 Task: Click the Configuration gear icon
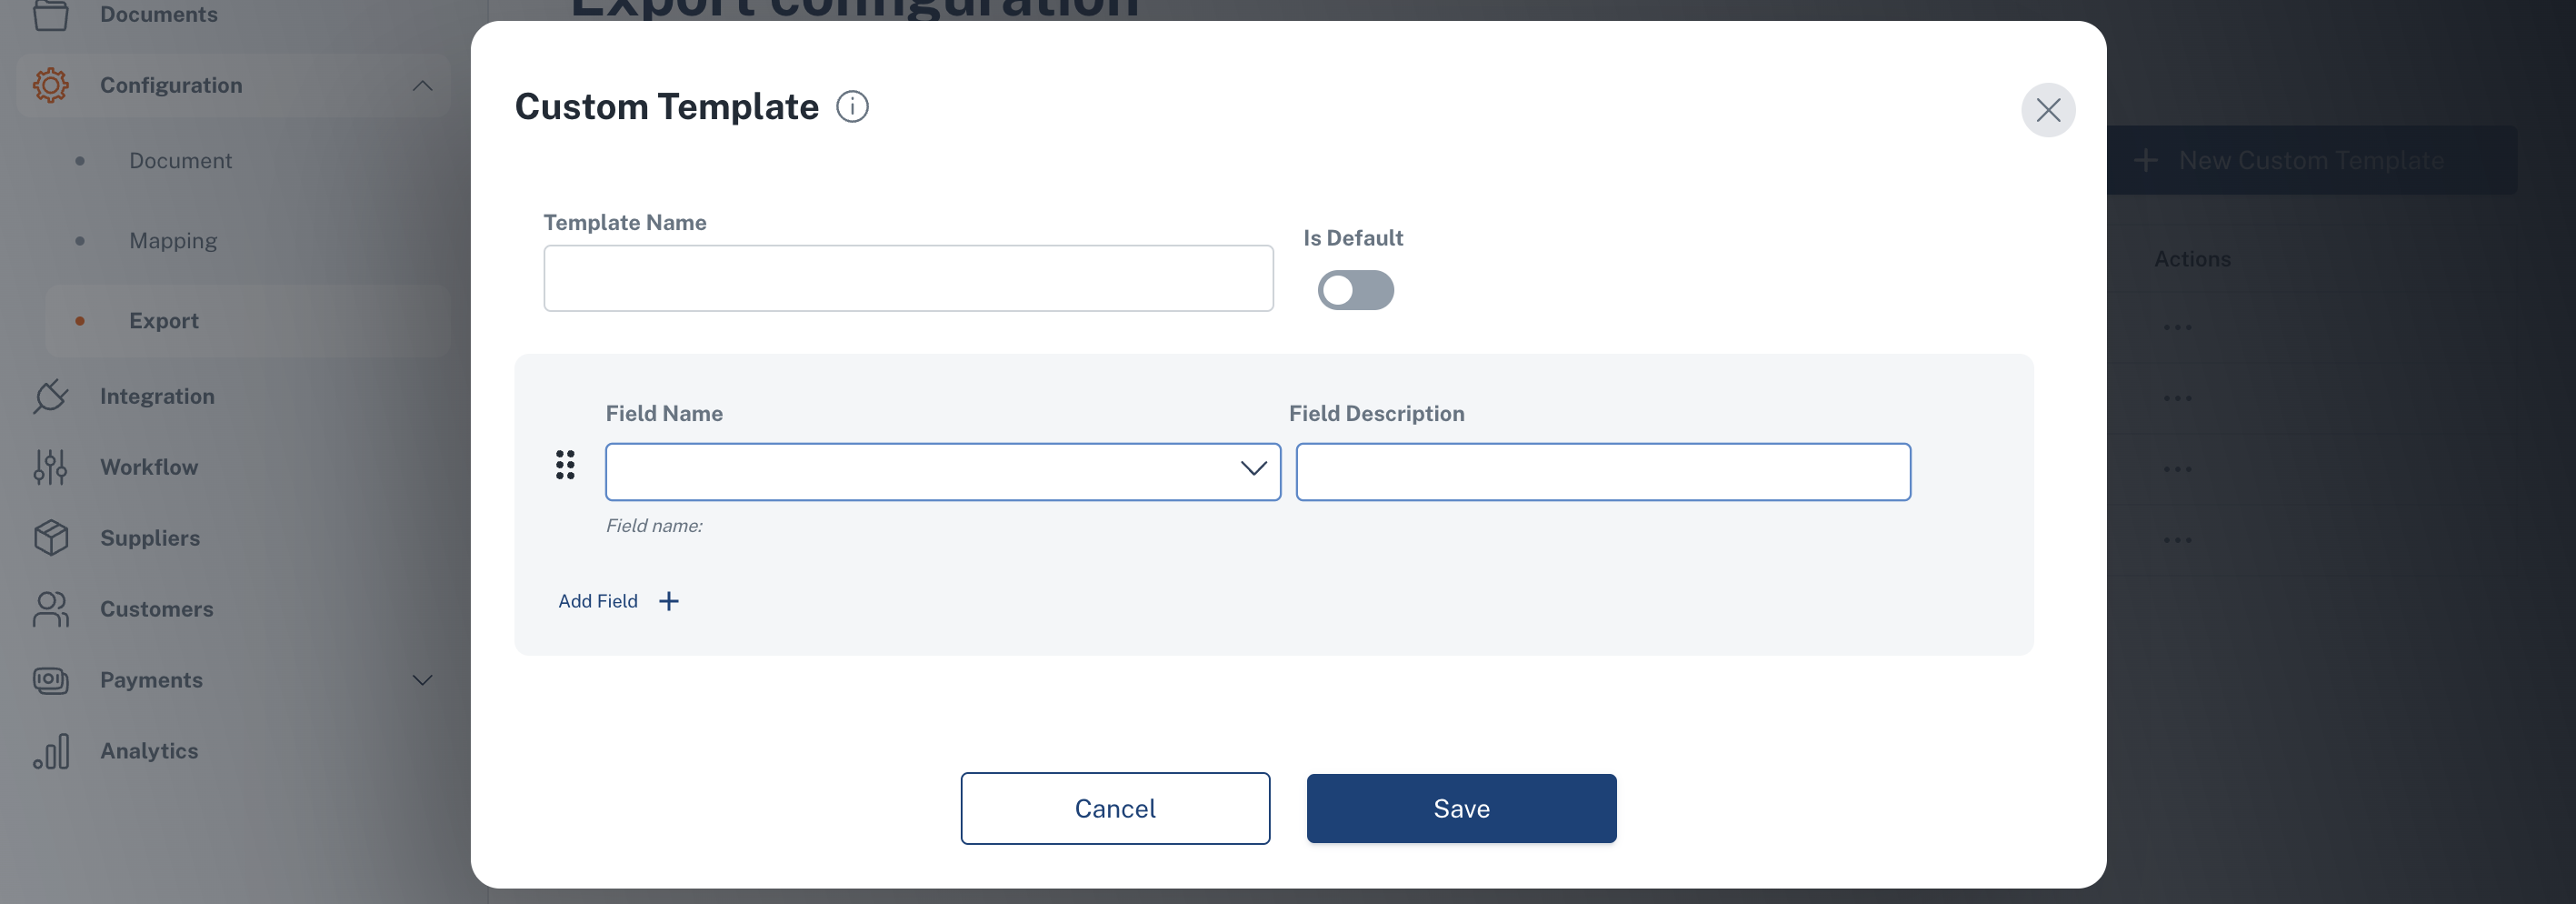pos(51,85)
